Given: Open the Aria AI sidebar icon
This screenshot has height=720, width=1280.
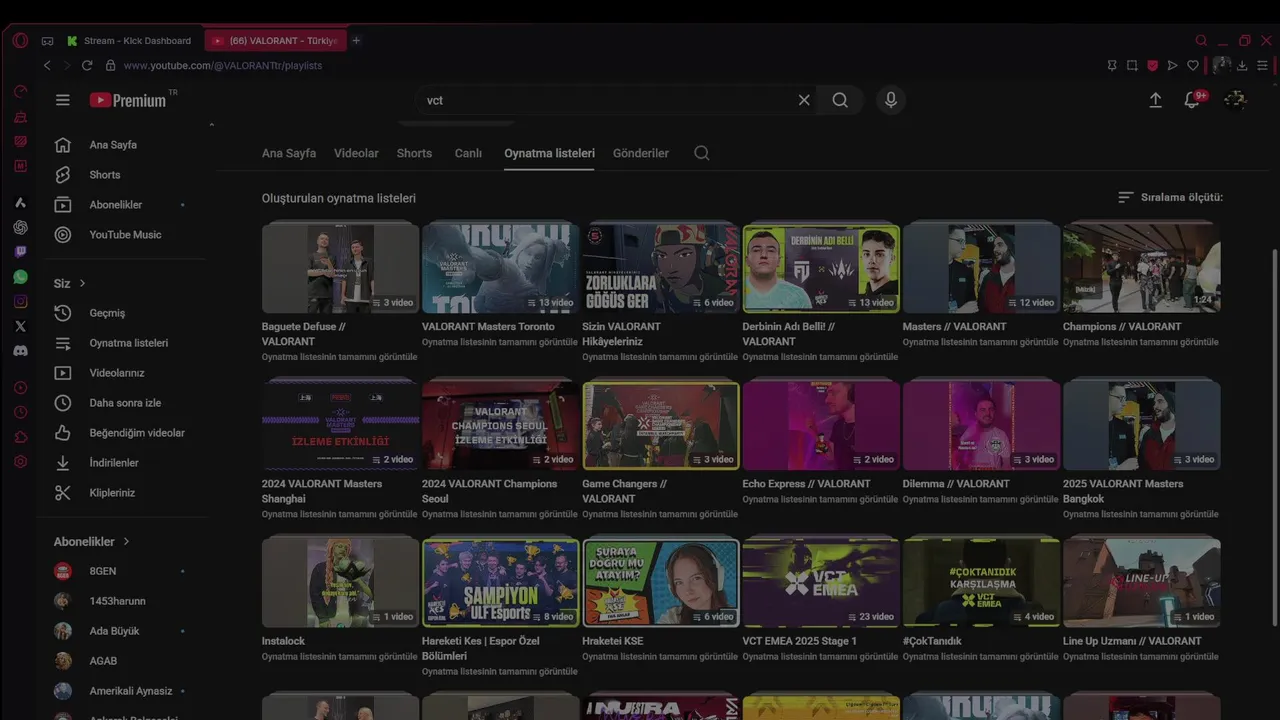Looking at the screenshot, I should 20,202.
